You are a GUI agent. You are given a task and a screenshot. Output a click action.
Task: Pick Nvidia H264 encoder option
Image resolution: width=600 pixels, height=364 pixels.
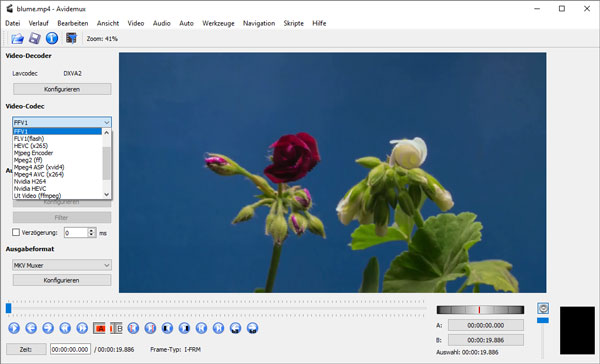tap(57, 181)
